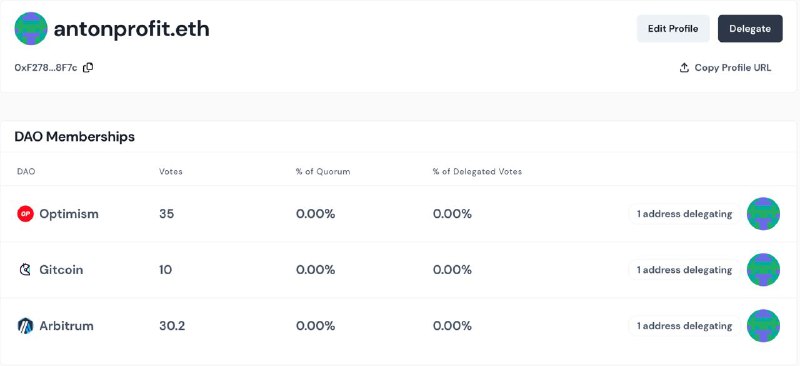The image size is (800, 366).
Task: Open the Optimism DAO link
Action: point(69,214)
